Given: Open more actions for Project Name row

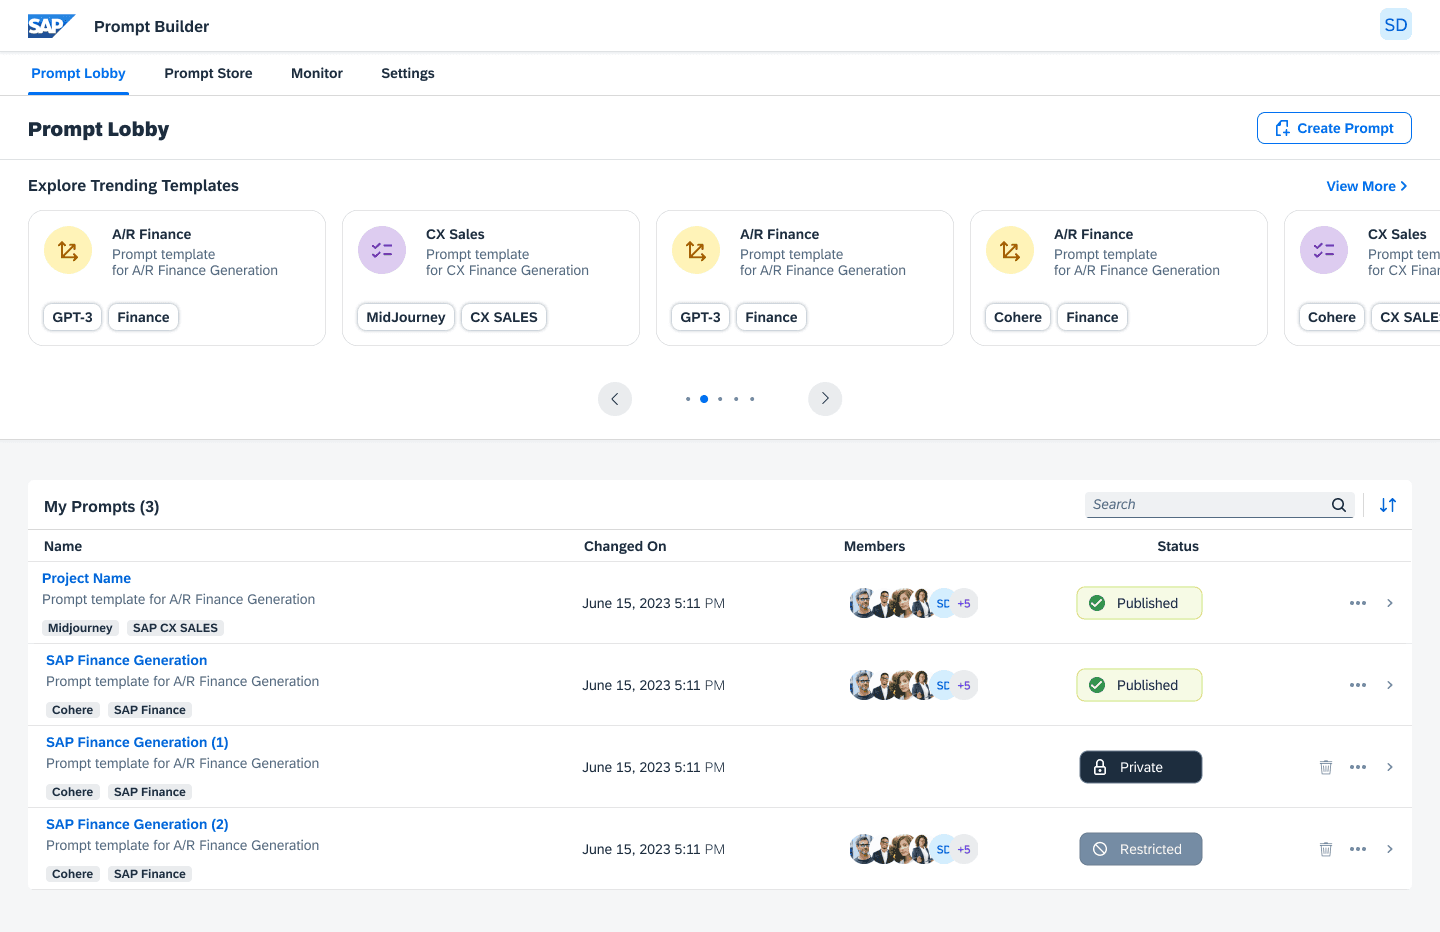Looking at the screenshot, I should [x=1358, y=603].
